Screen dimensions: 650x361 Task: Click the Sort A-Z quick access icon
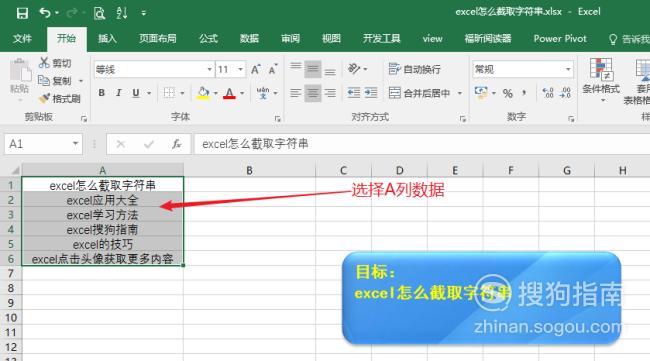122,13
